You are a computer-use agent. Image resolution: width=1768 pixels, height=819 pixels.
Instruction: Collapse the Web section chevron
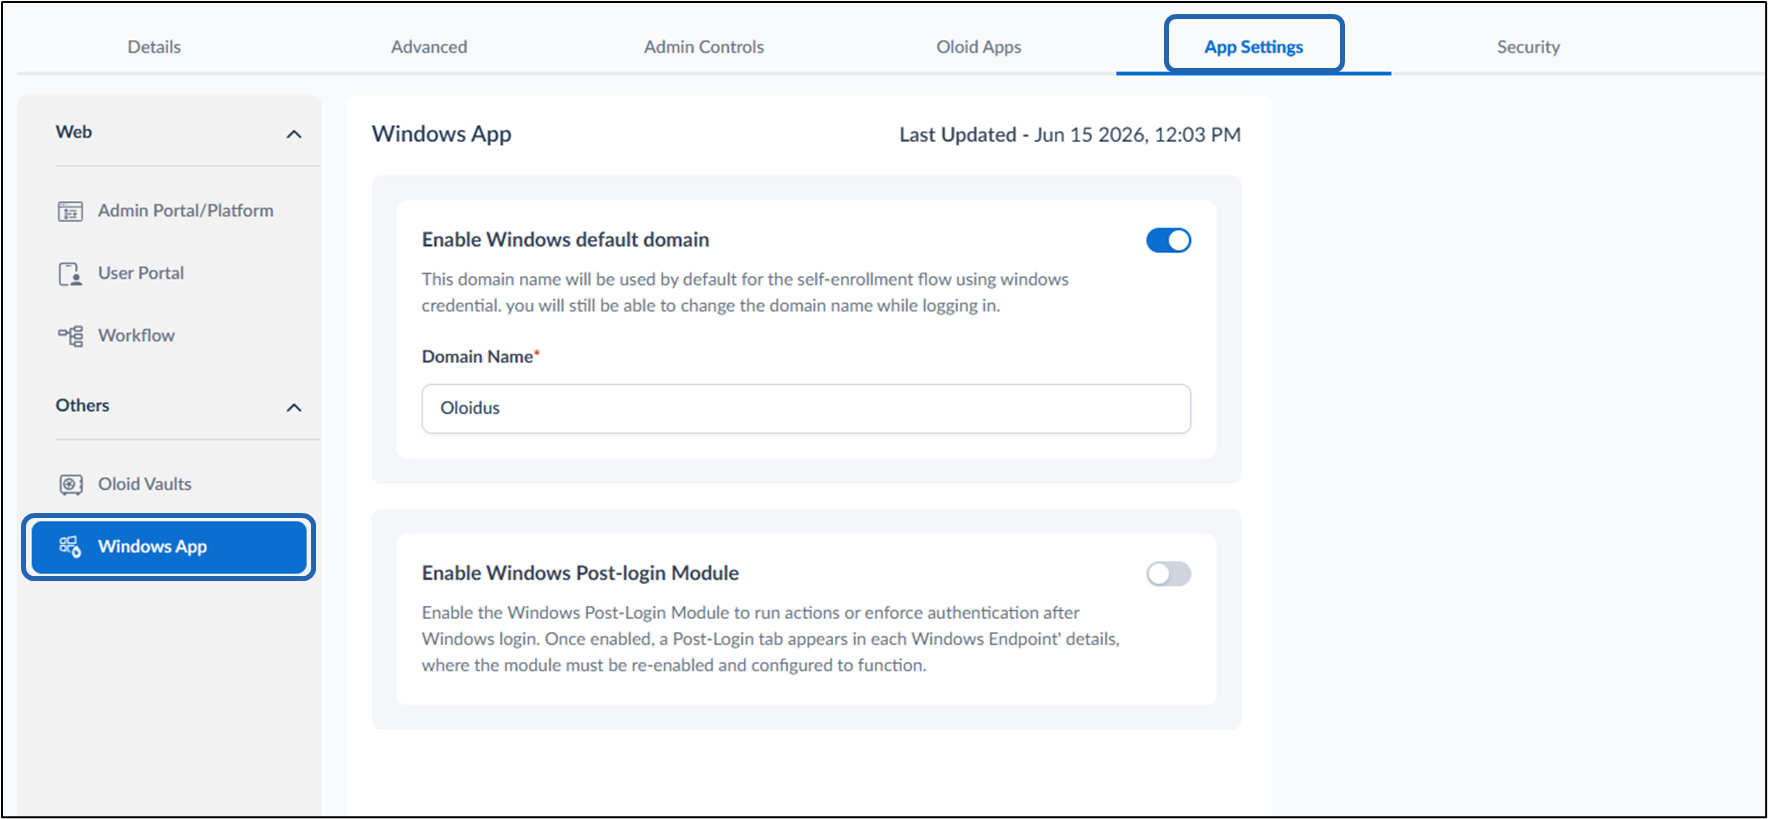pos(294,134)
